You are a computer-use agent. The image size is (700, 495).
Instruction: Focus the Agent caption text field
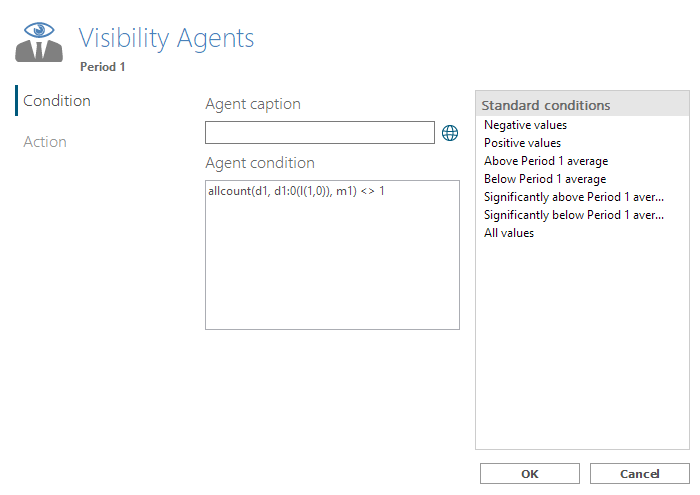tap(320, 133)
